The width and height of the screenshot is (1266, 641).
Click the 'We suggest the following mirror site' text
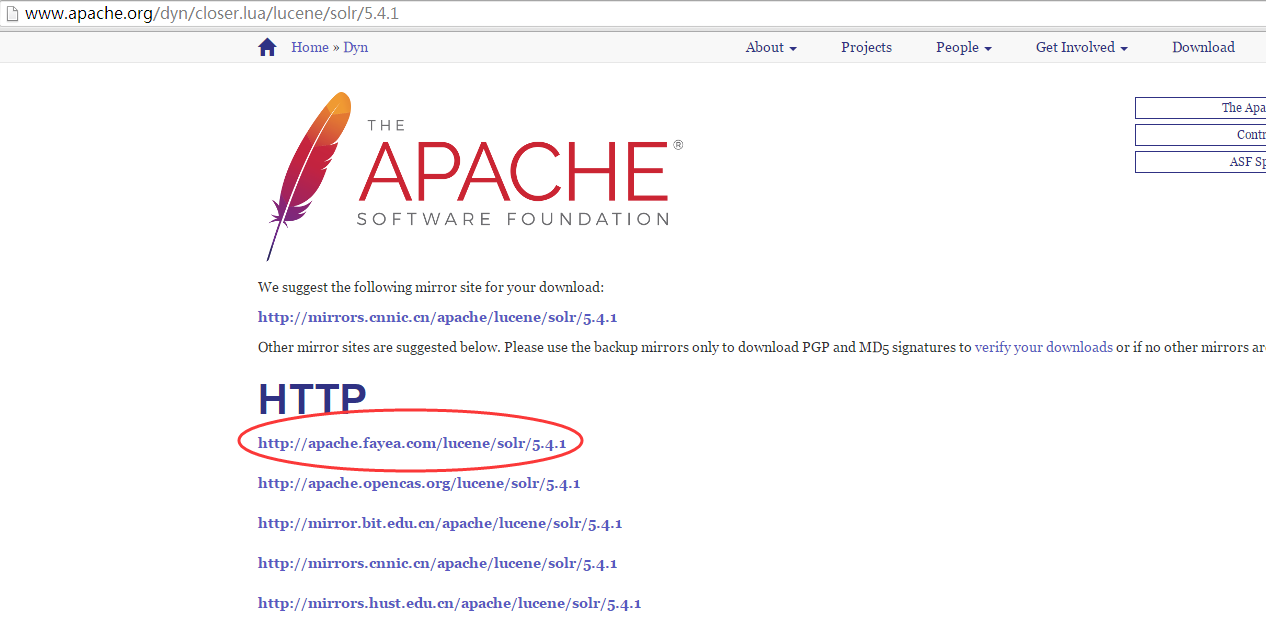(431, 287)
